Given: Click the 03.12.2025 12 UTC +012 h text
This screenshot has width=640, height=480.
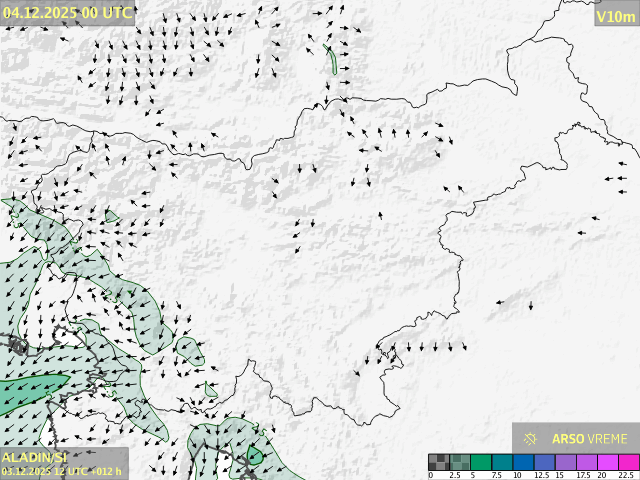Looking at the screenshot, I should coord(62,471).
